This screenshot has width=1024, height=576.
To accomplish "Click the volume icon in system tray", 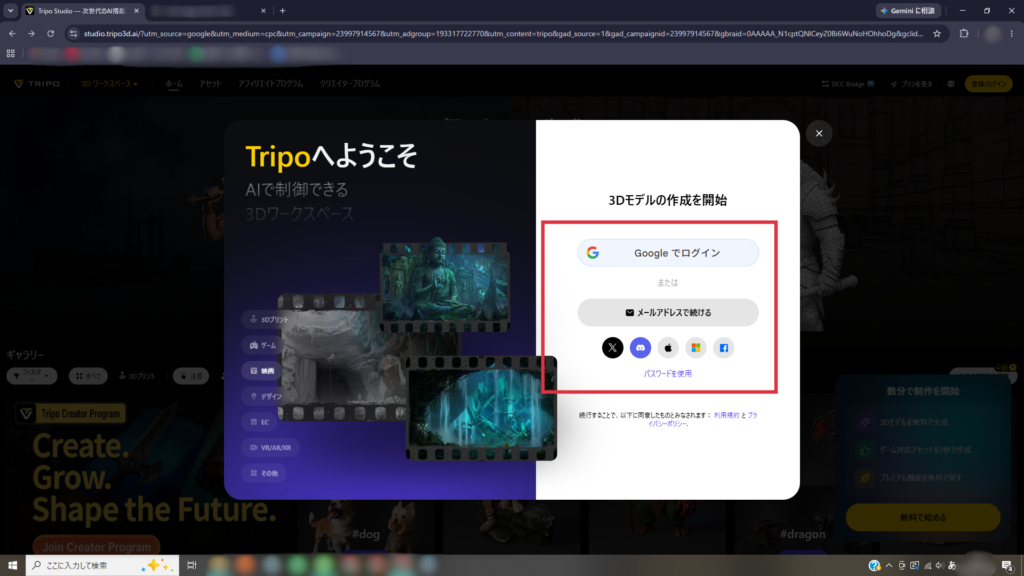I will (x=940, y=566).
